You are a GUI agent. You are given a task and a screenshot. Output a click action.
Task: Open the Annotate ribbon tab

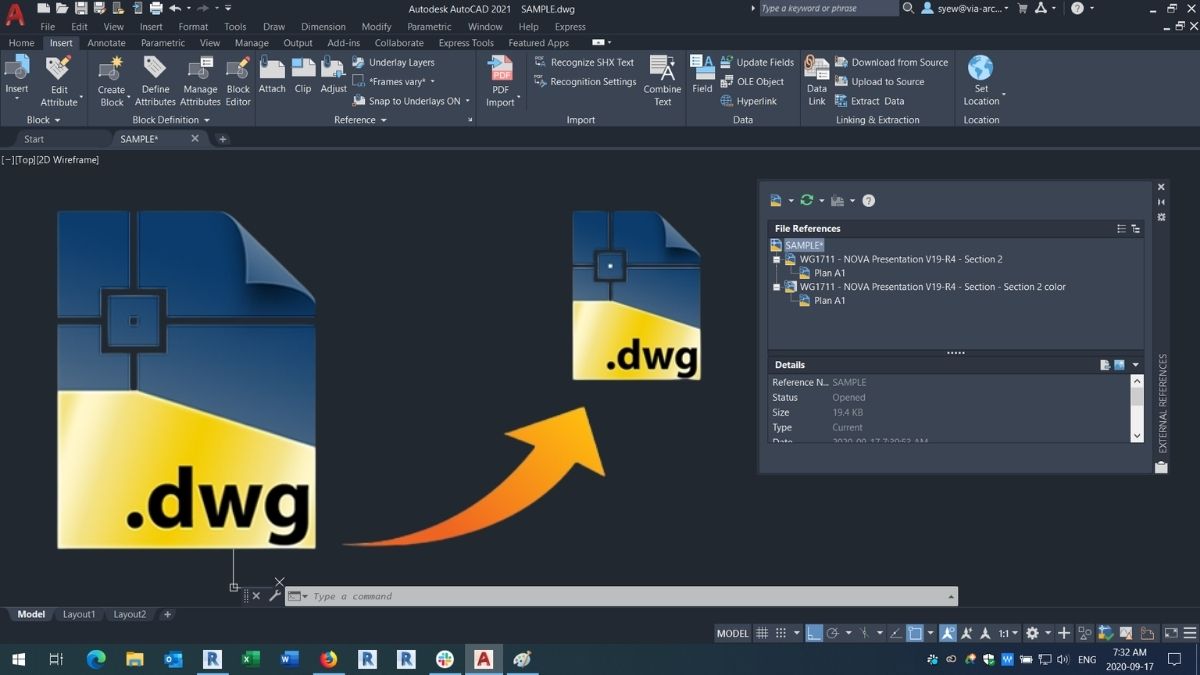point(106,43)
